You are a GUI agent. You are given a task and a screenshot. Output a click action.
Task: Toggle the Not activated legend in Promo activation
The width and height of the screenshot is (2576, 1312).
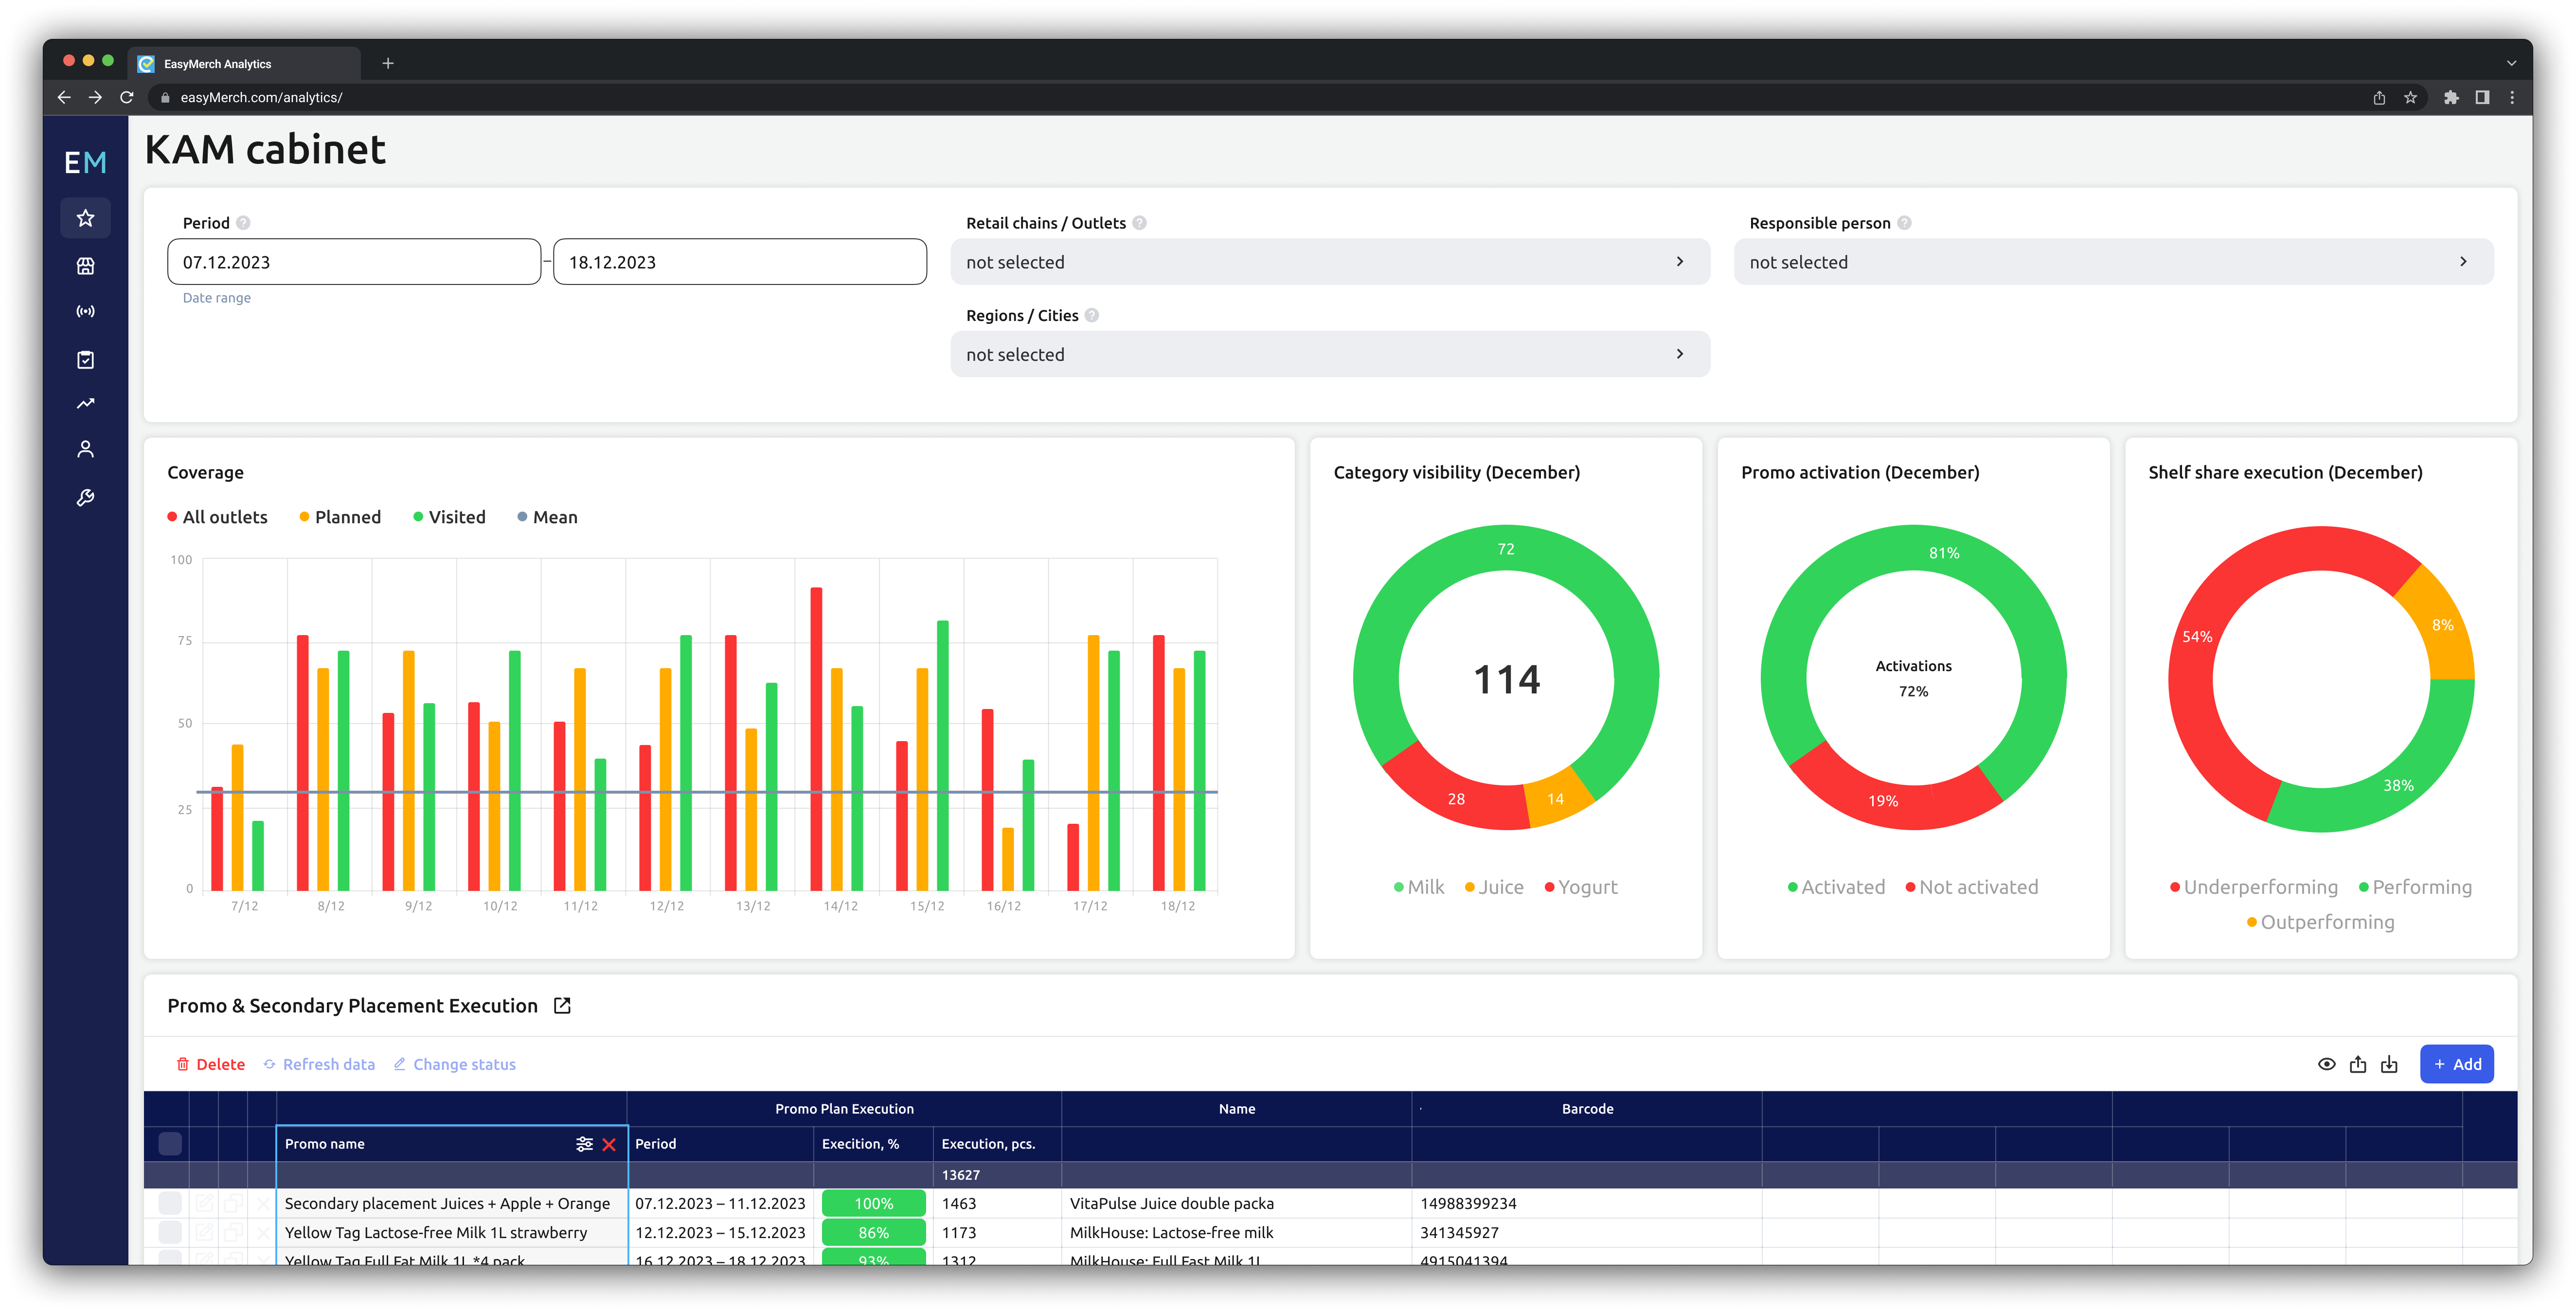[x=1971, y=887]
